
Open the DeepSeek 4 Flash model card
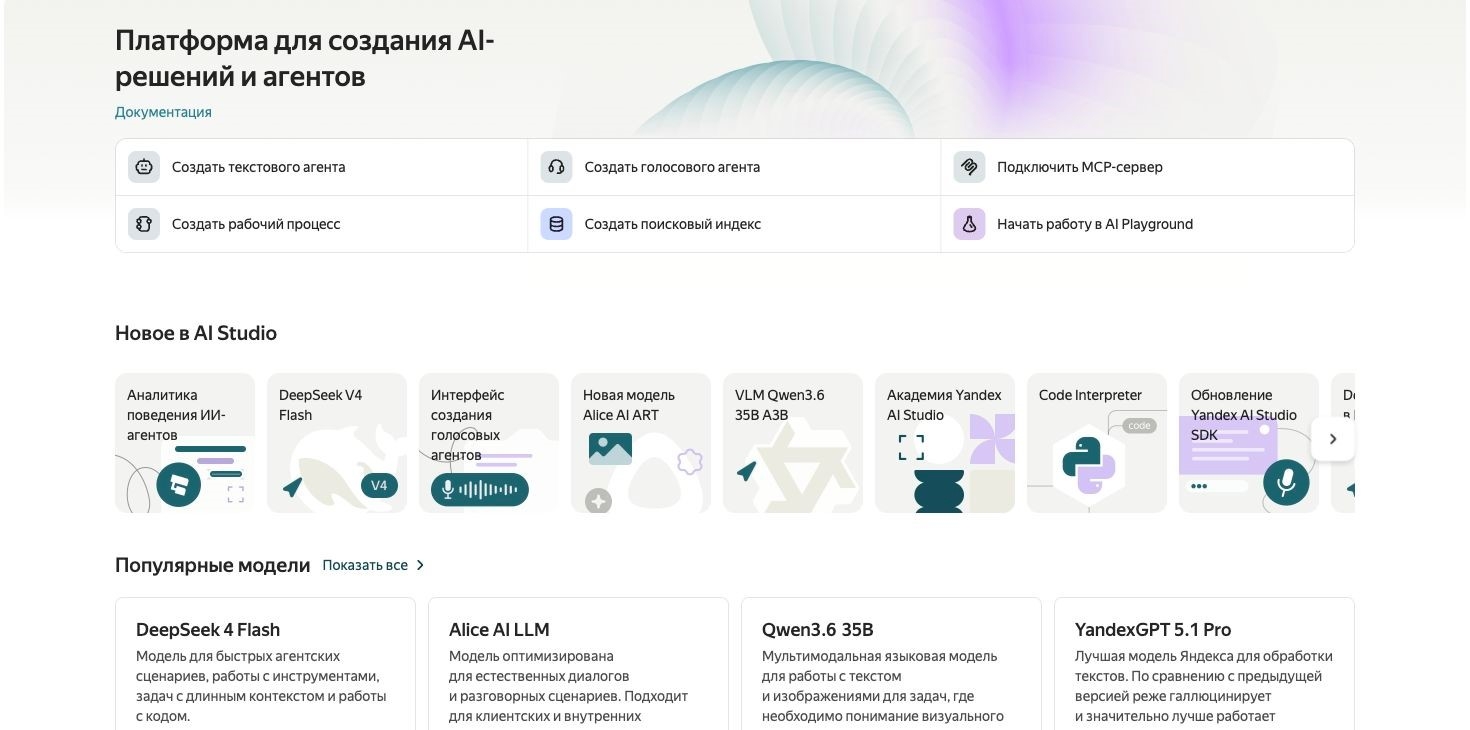pyautogui.click(x=265, y=664)
